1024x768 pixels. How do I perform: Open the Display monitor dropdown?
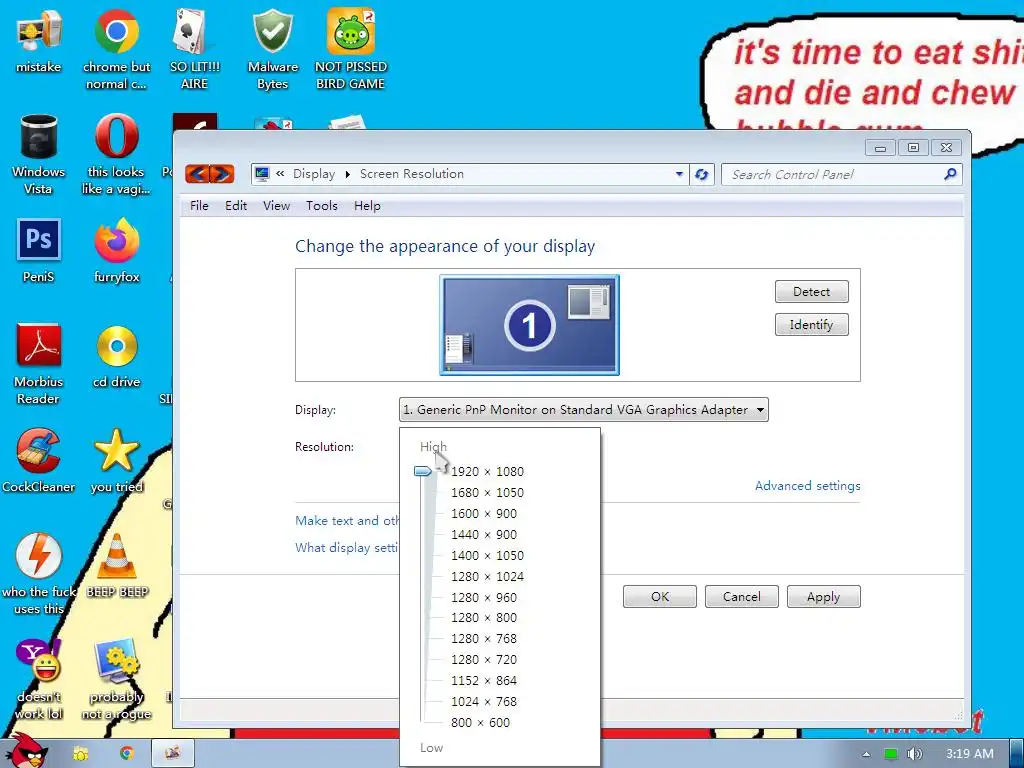584,409
